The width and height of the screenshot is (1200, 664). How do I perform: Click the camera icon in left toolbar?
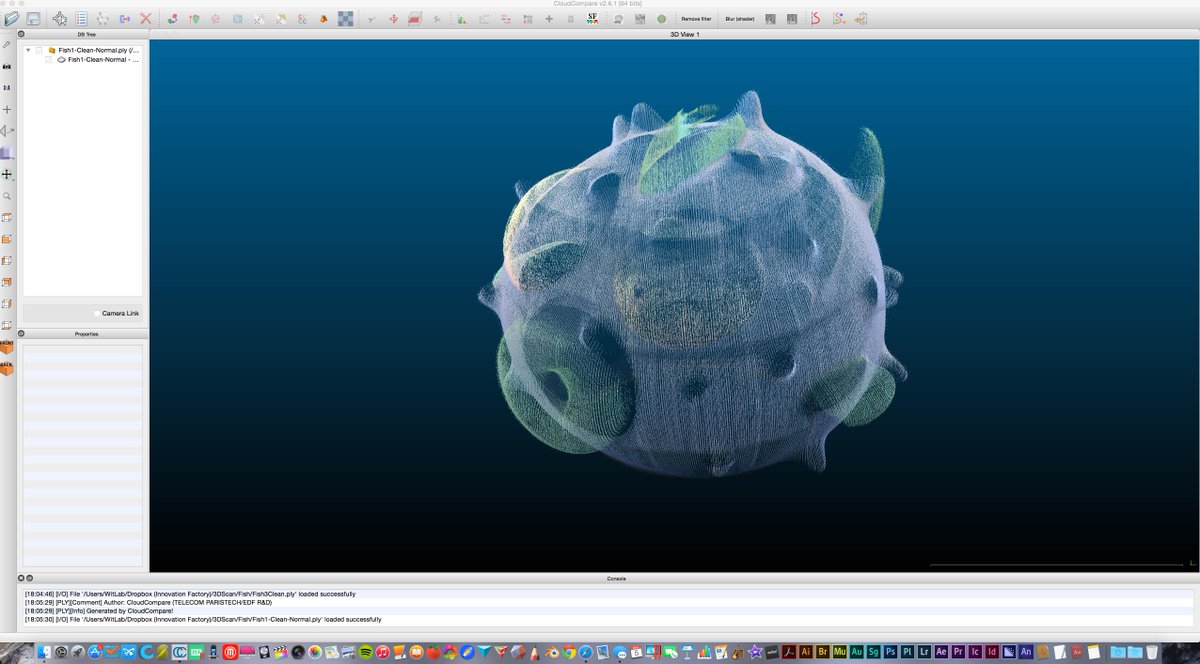tap(7, 66)
